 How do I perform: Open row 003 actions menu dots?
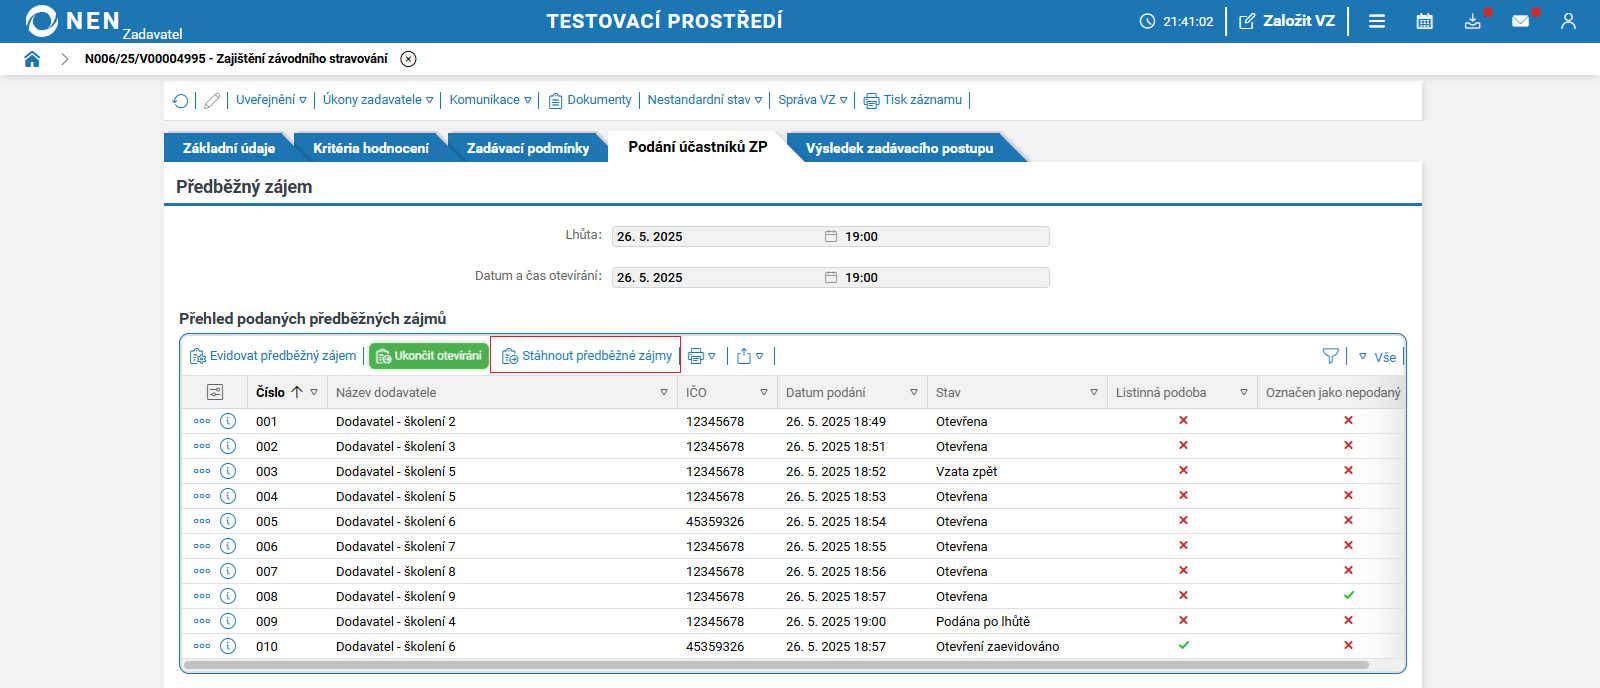(202, 471)
